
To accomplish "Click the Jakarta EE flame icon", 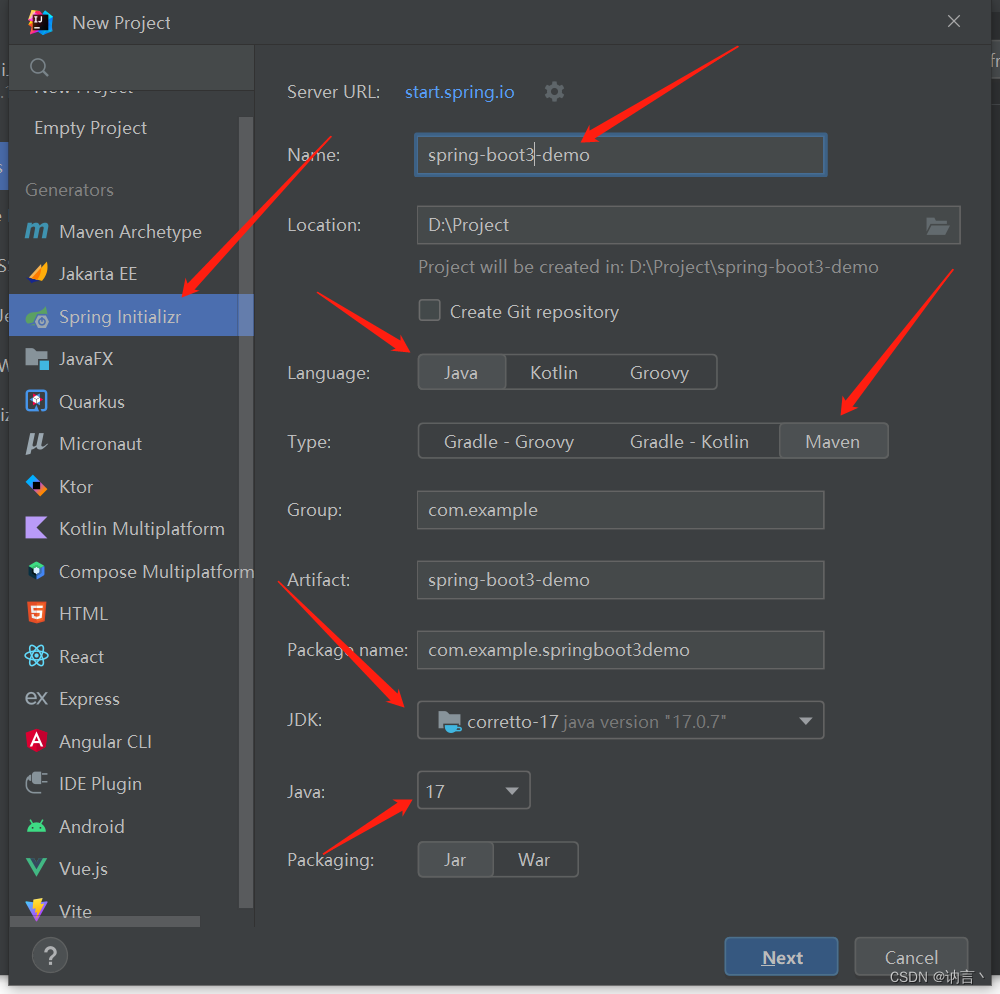I will pos(38,273).
